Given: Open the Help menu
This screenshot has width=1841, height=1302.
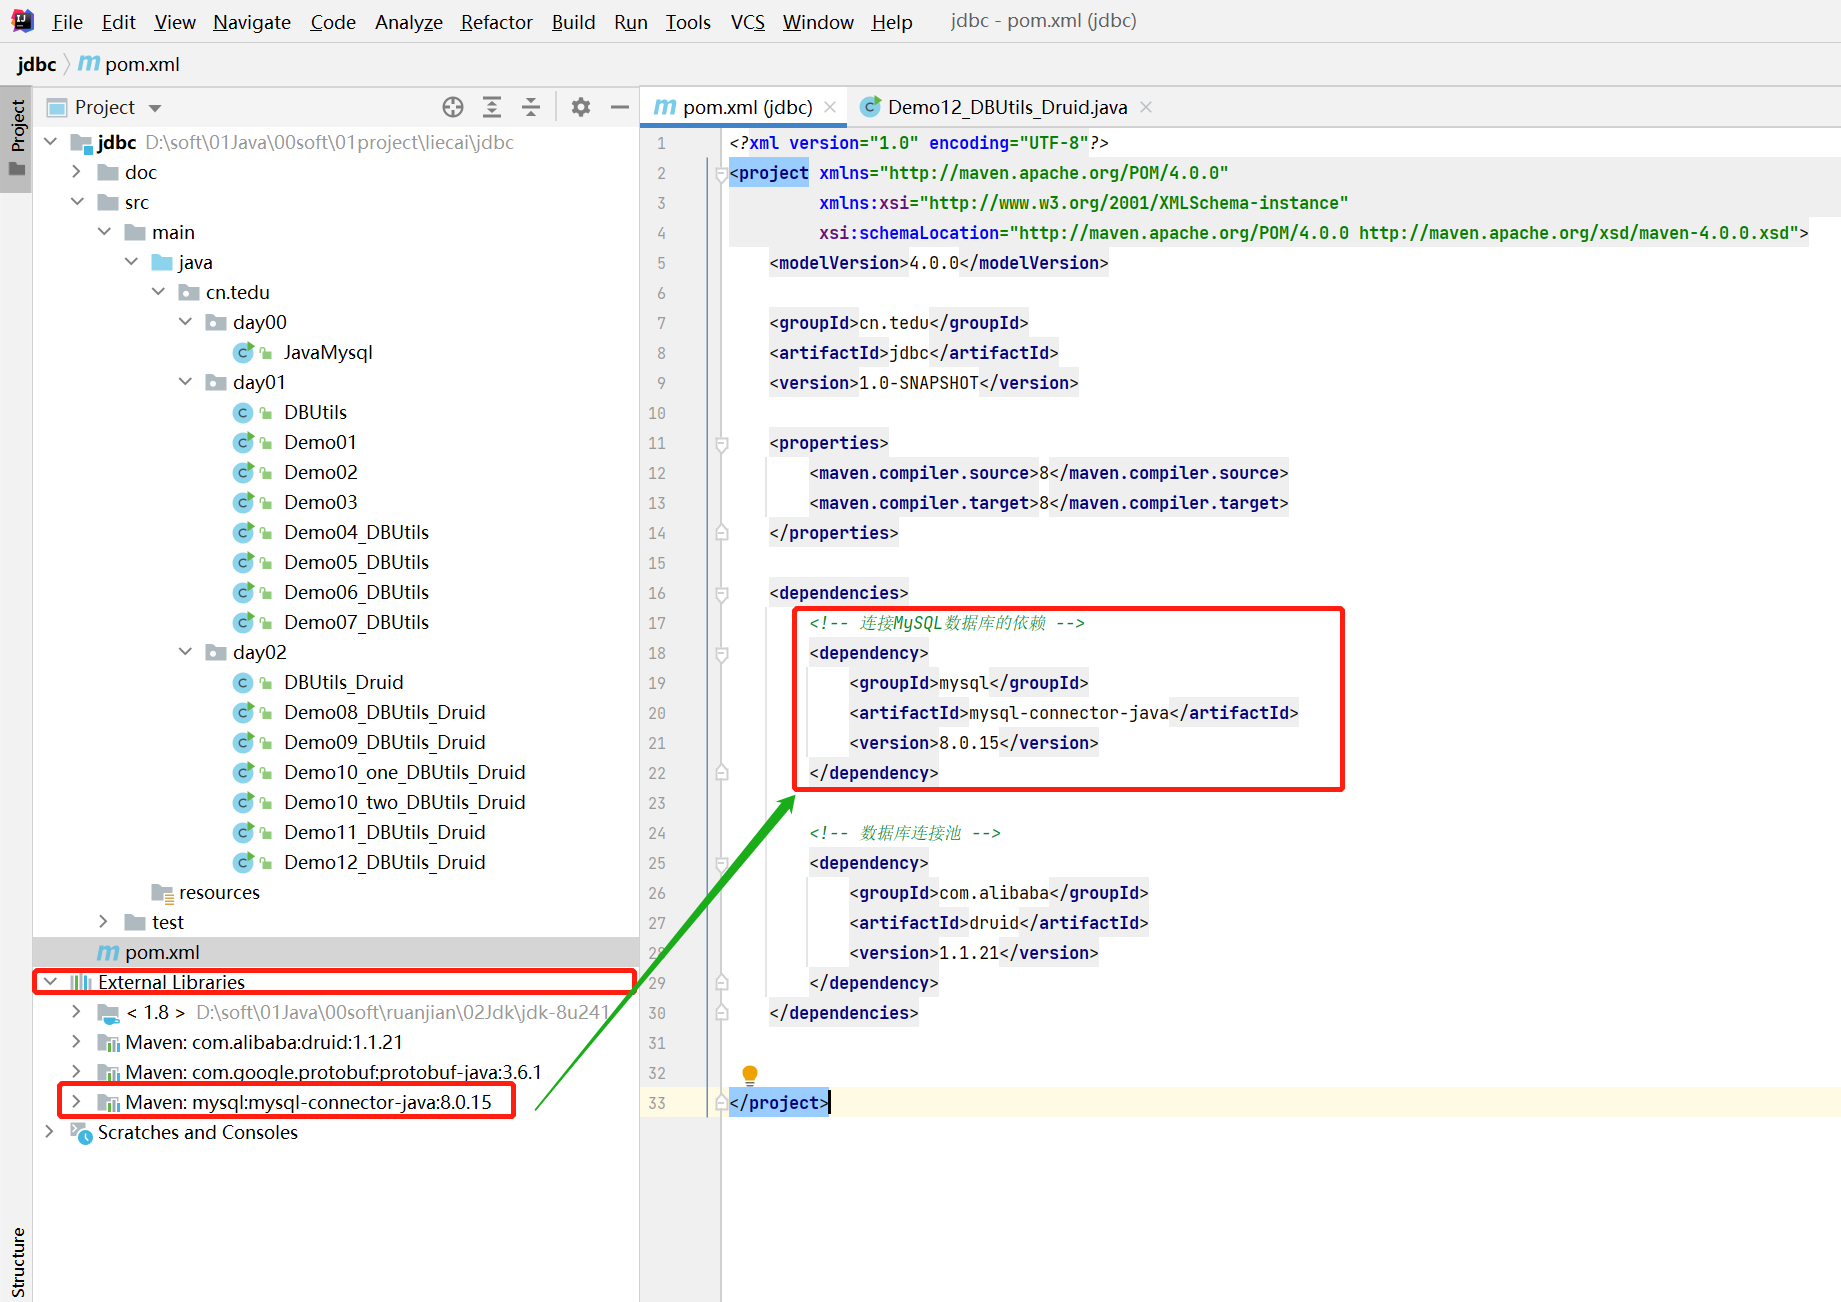Looking at the screenshot, I should [891, 22].
